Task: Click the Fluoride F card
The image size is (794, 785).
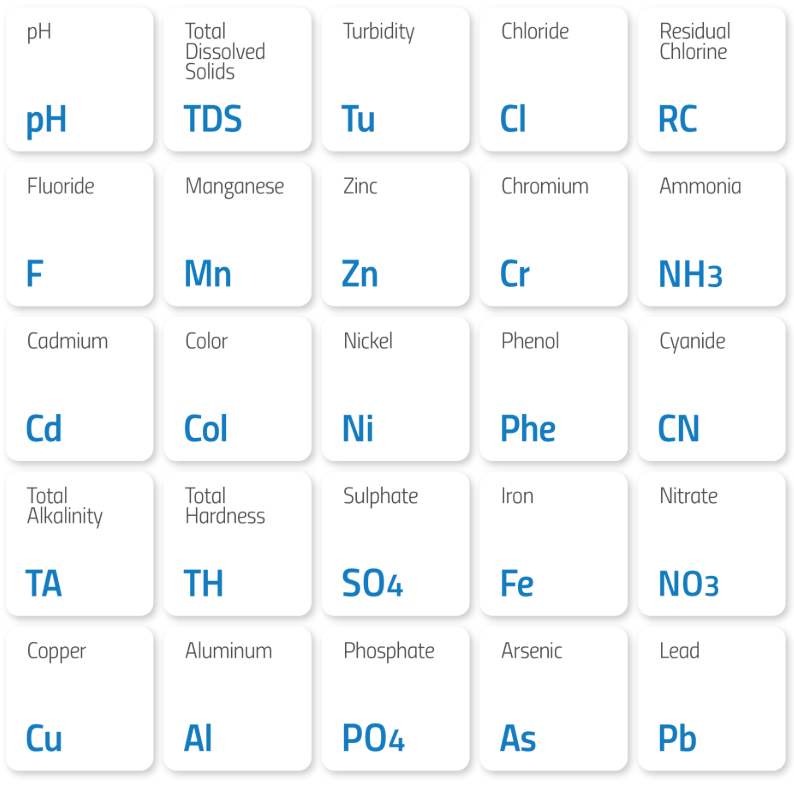Action: (x=80, y=234)
